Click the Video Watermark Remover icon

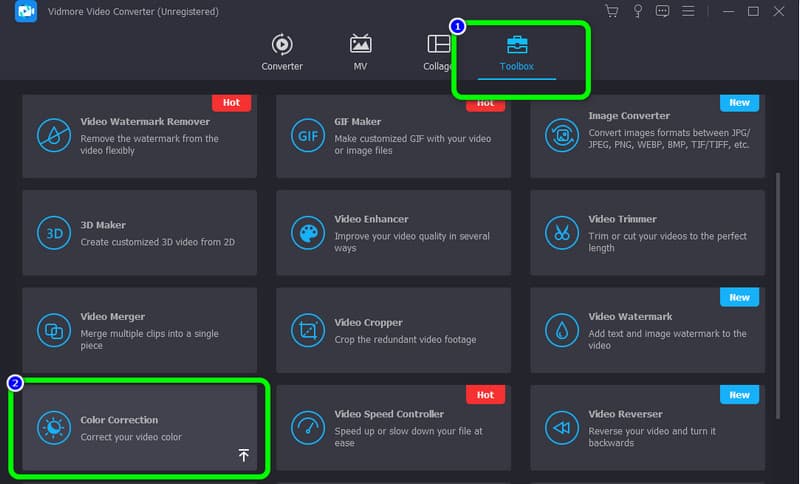coord(52,135)
